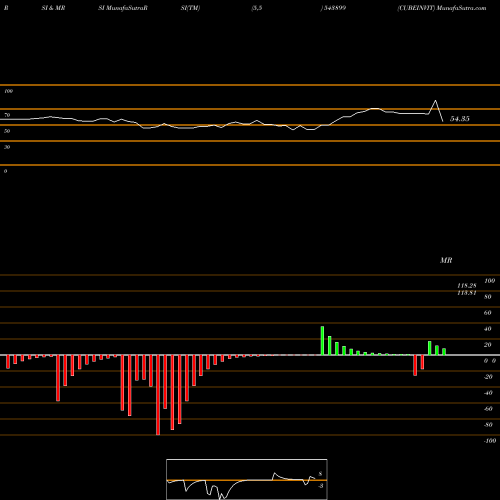
Task: Click the RSI axis label 50
Action: click(x=7, y=131)
